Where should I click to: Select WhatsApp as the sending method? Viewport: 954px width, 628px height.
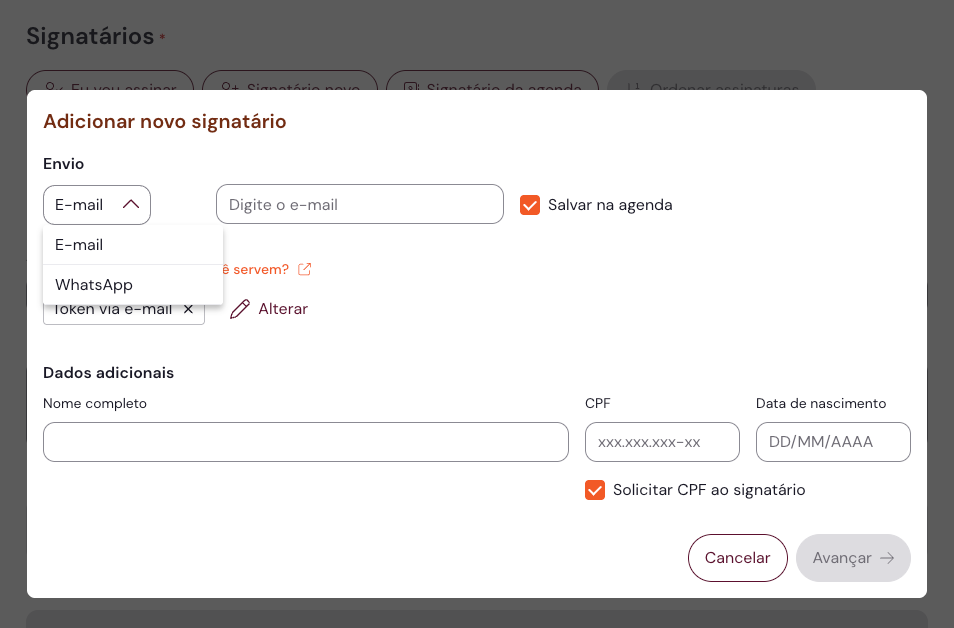[x=94, y=285]
